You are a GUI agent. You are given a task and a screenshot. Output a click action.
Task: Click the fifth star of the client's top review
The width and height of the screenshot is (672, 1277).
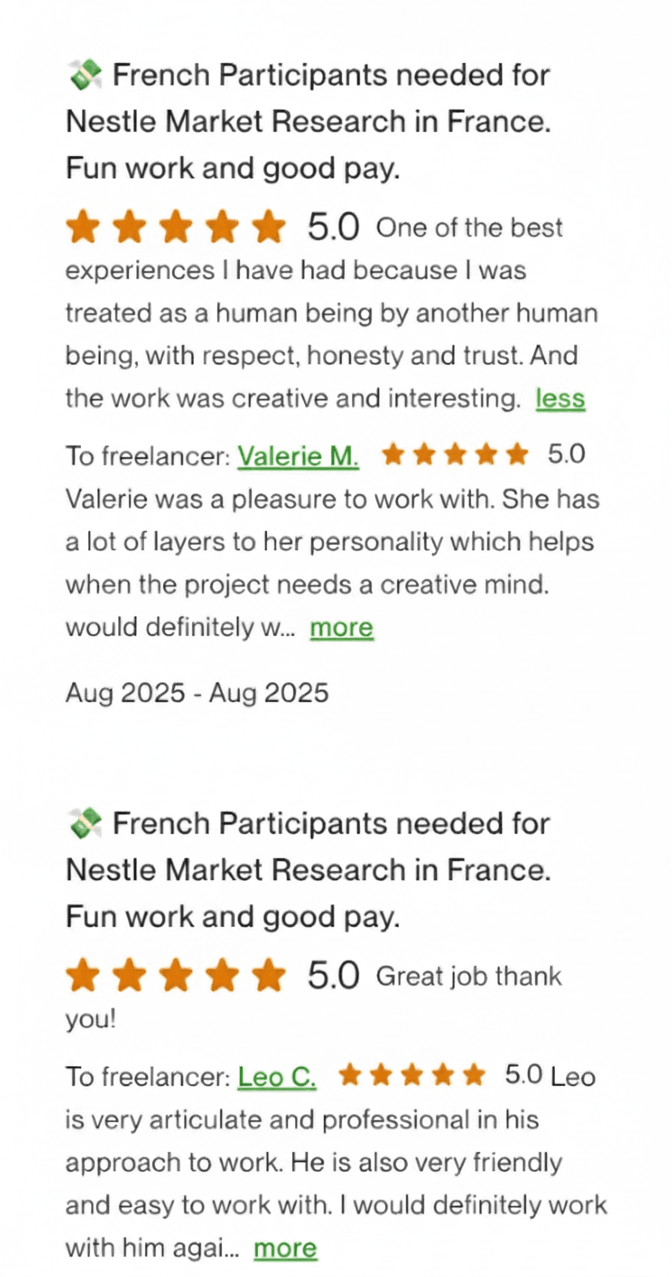[269, 227]
